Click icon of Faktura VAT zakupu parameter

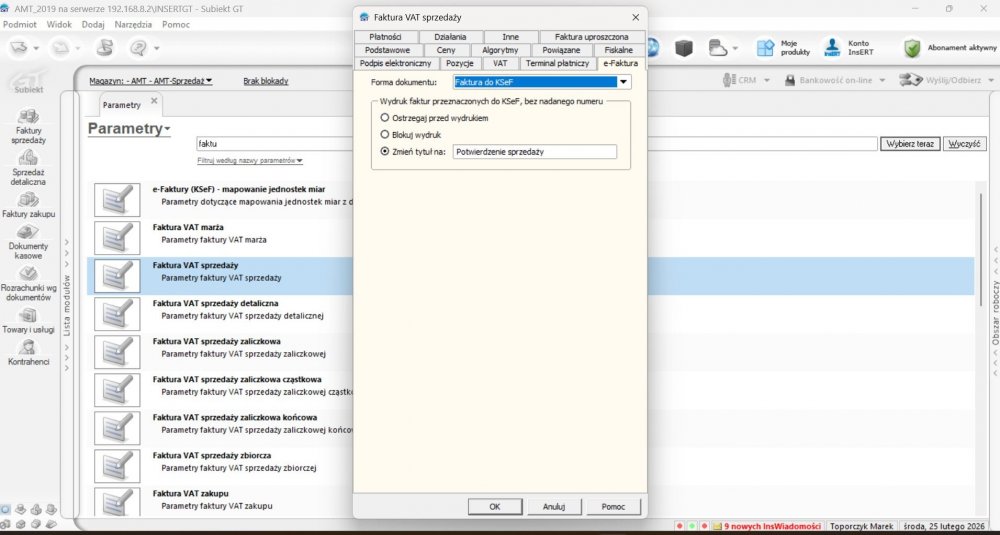(117, 502)
